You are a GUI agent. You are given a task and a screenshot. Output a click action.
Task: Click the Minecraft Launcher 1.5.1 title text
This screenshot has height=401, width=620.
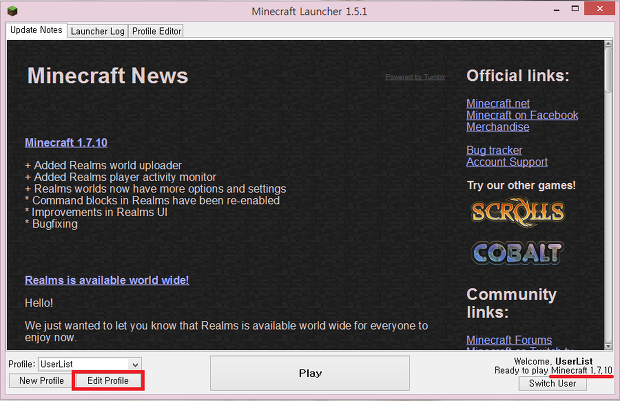[309, 11]
